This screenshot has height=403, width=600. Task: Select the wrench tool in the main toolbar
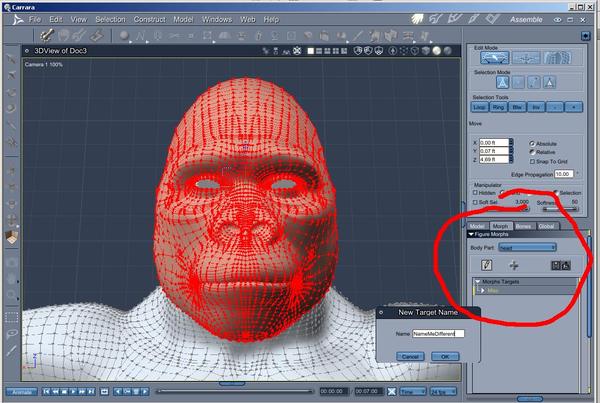(47, 36)
